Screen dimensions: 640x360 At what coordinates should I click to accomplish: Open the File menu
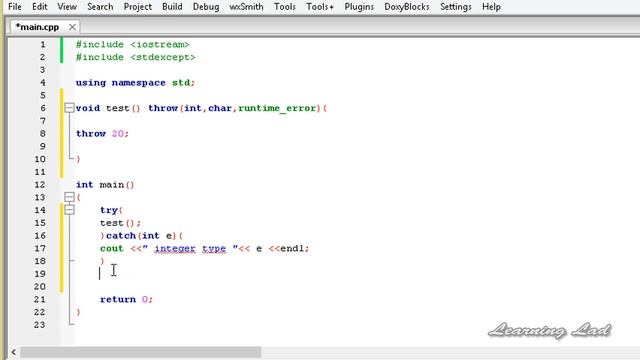click(15, 7)
